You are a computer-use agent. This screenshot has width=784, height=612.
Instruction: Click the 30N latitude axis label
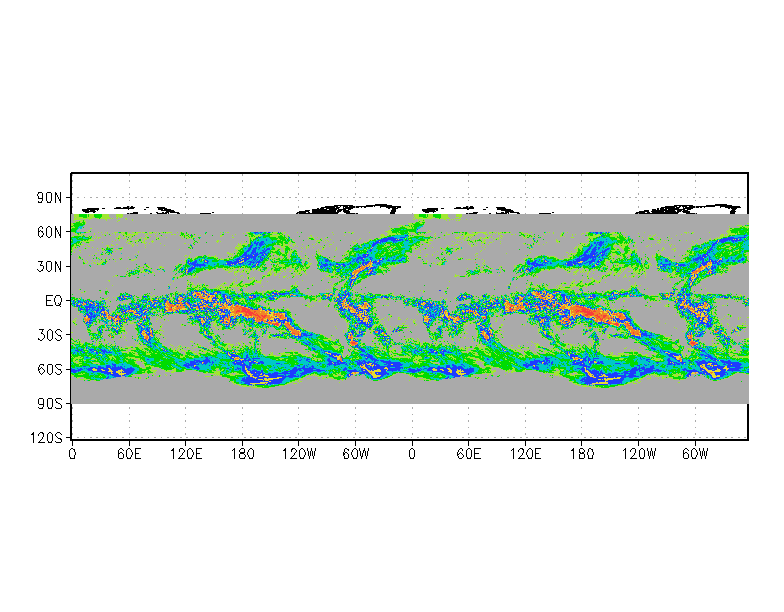49,266
